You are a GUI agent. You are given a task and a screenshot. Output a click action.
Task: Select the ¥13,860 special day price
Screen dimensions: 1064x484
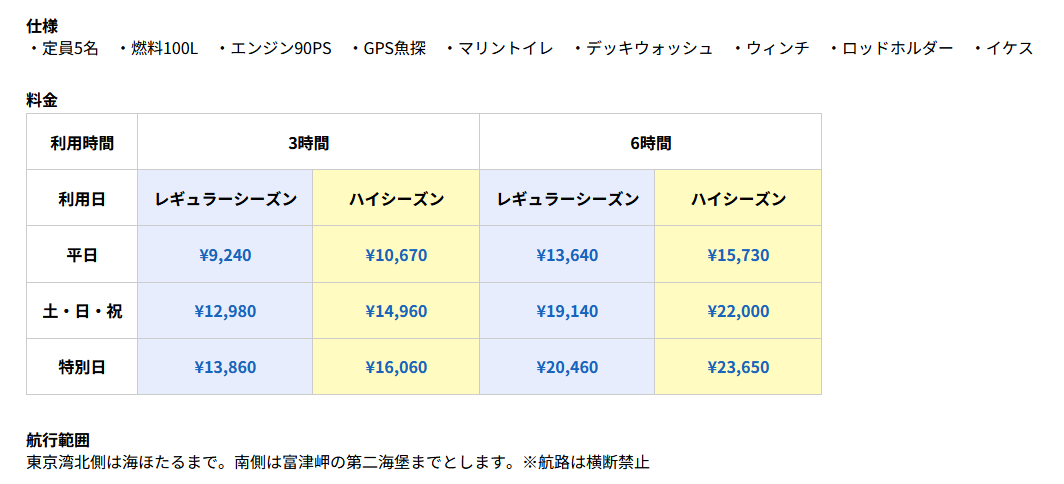(x=225, y=367)
